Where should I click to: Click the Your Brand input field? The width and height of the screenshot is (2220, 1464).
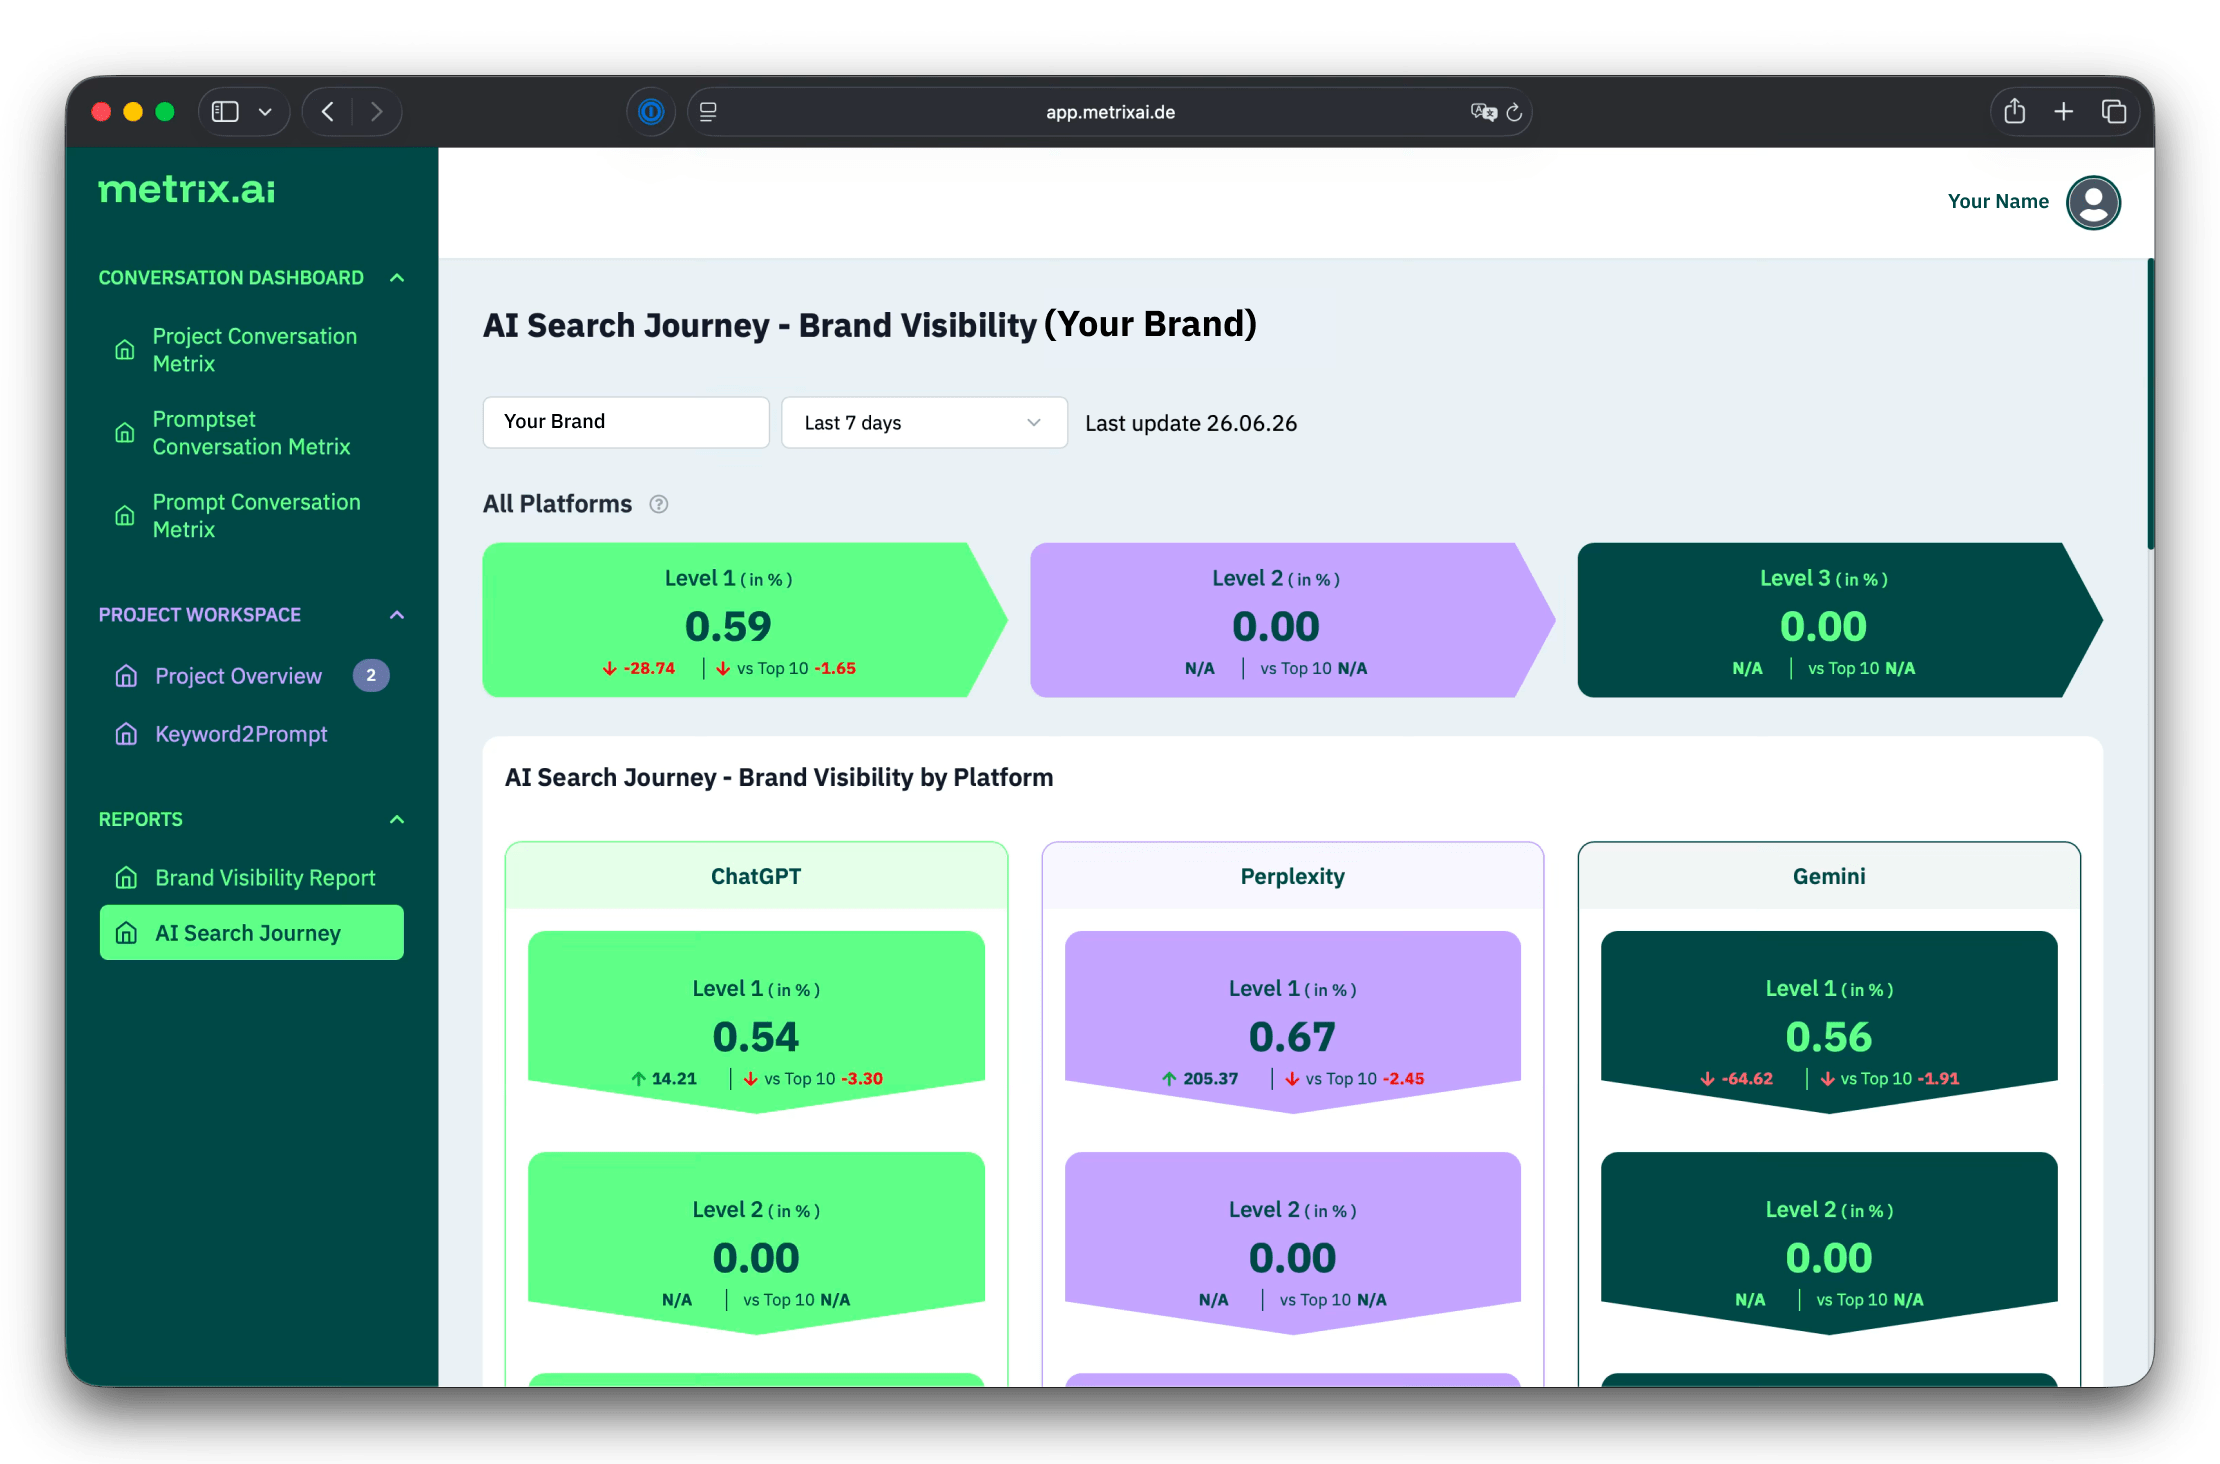626,422
